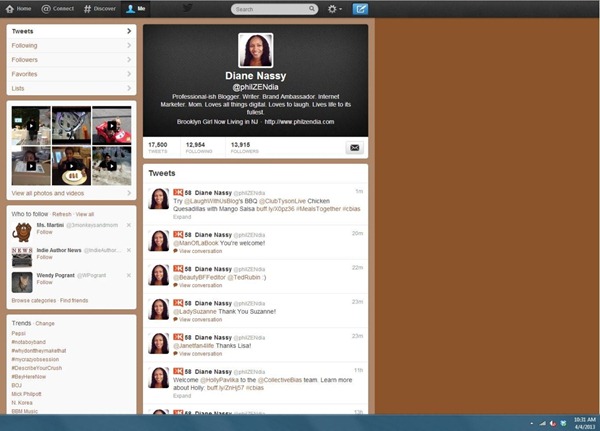
Task: Open Favorites in sidebar
Action: 71,74
